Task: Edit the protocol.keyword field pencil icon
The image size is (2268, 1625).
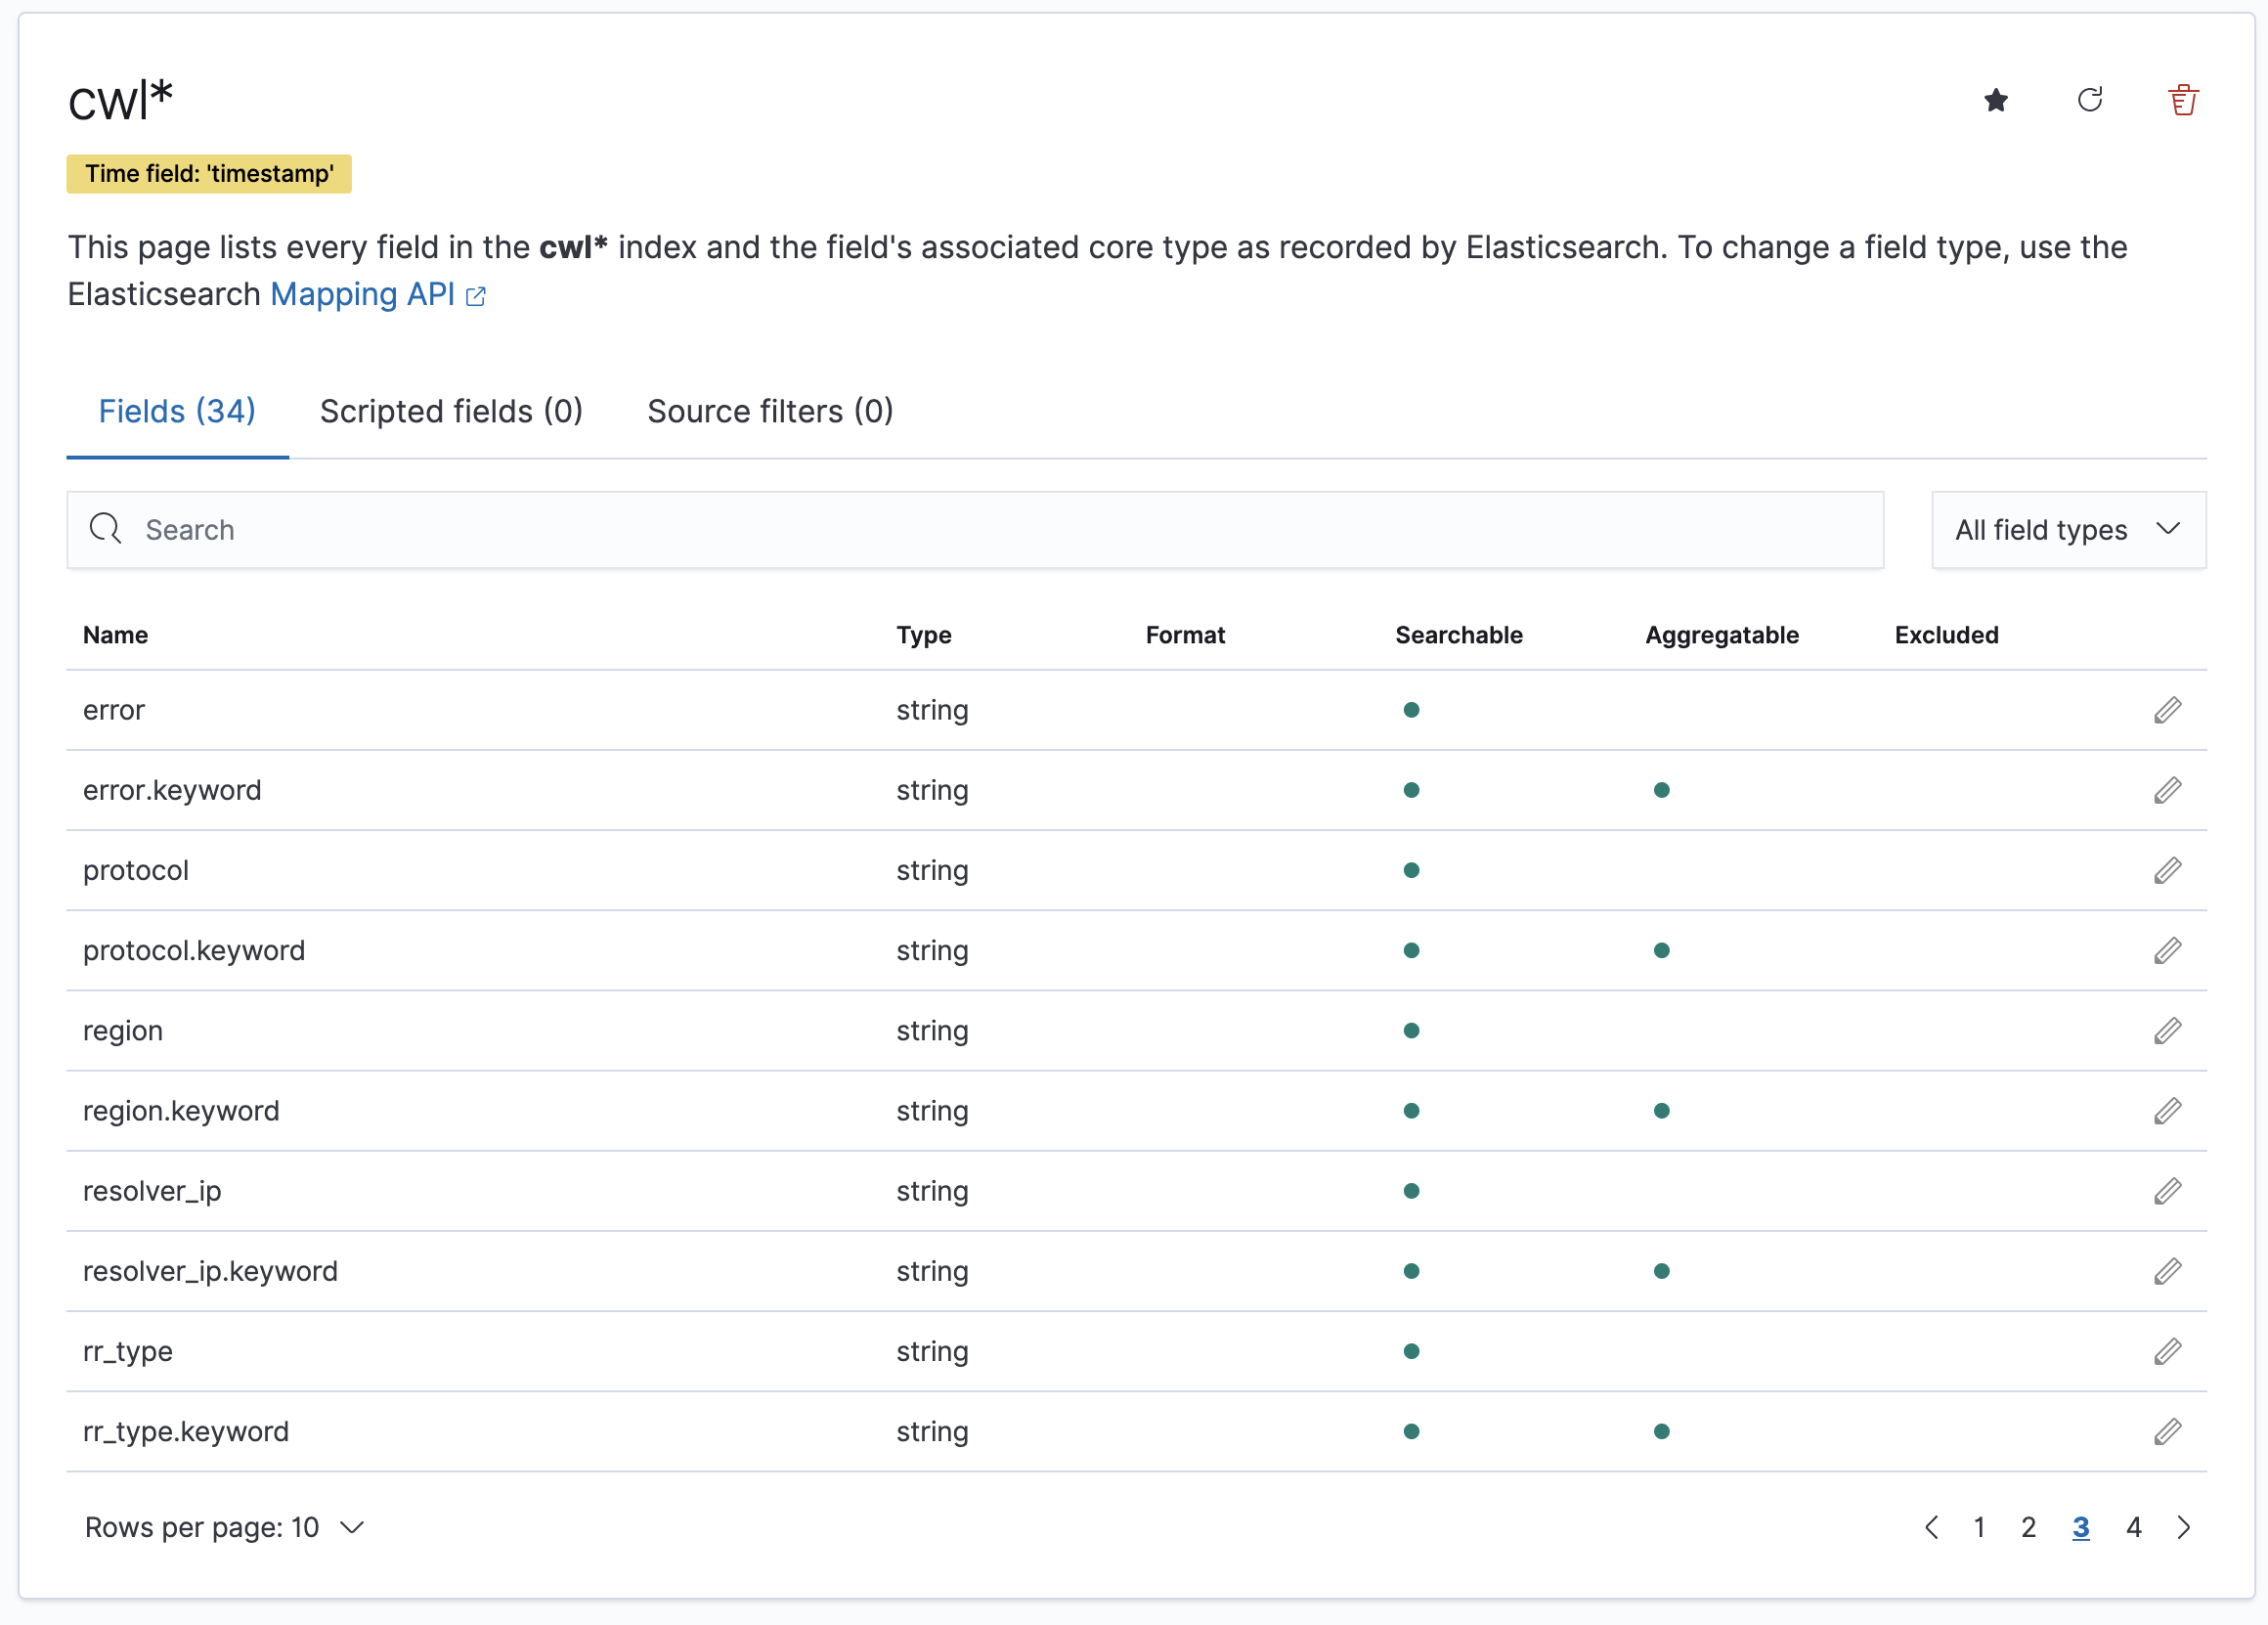Action: click(x=2167, y=950)
